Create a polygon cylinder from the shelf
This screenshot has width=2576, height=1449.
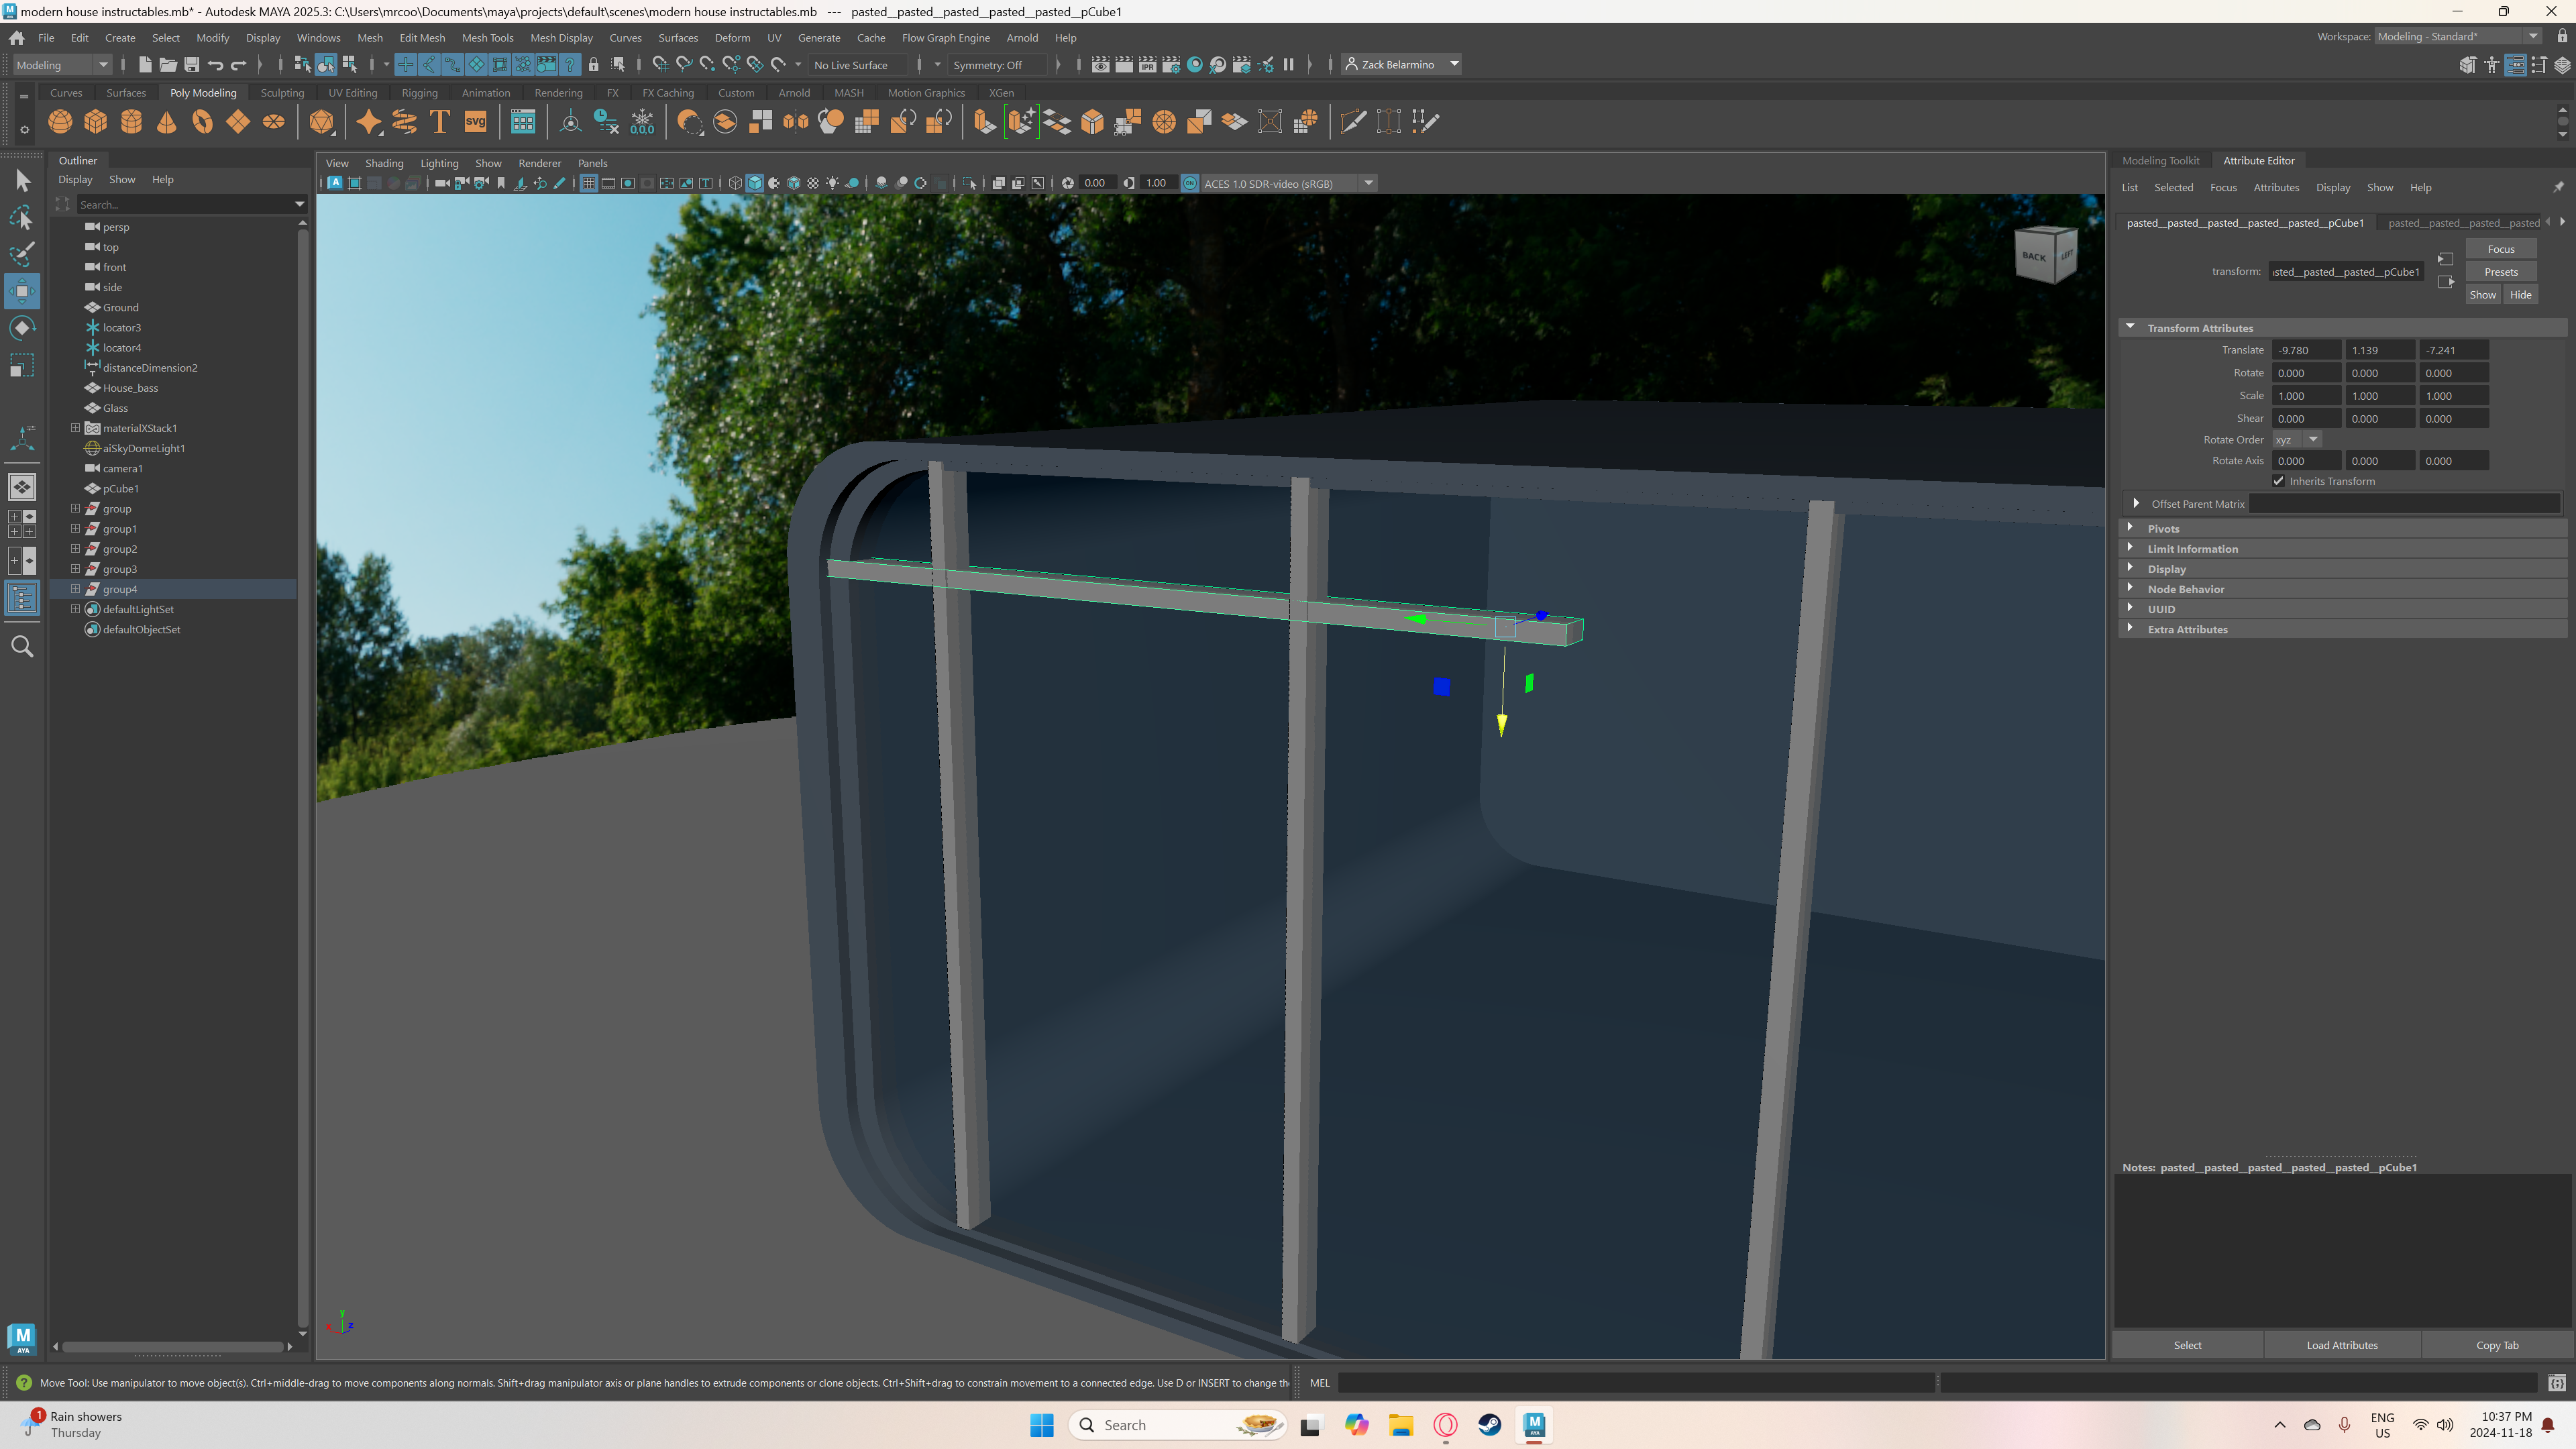pos(131,122)
